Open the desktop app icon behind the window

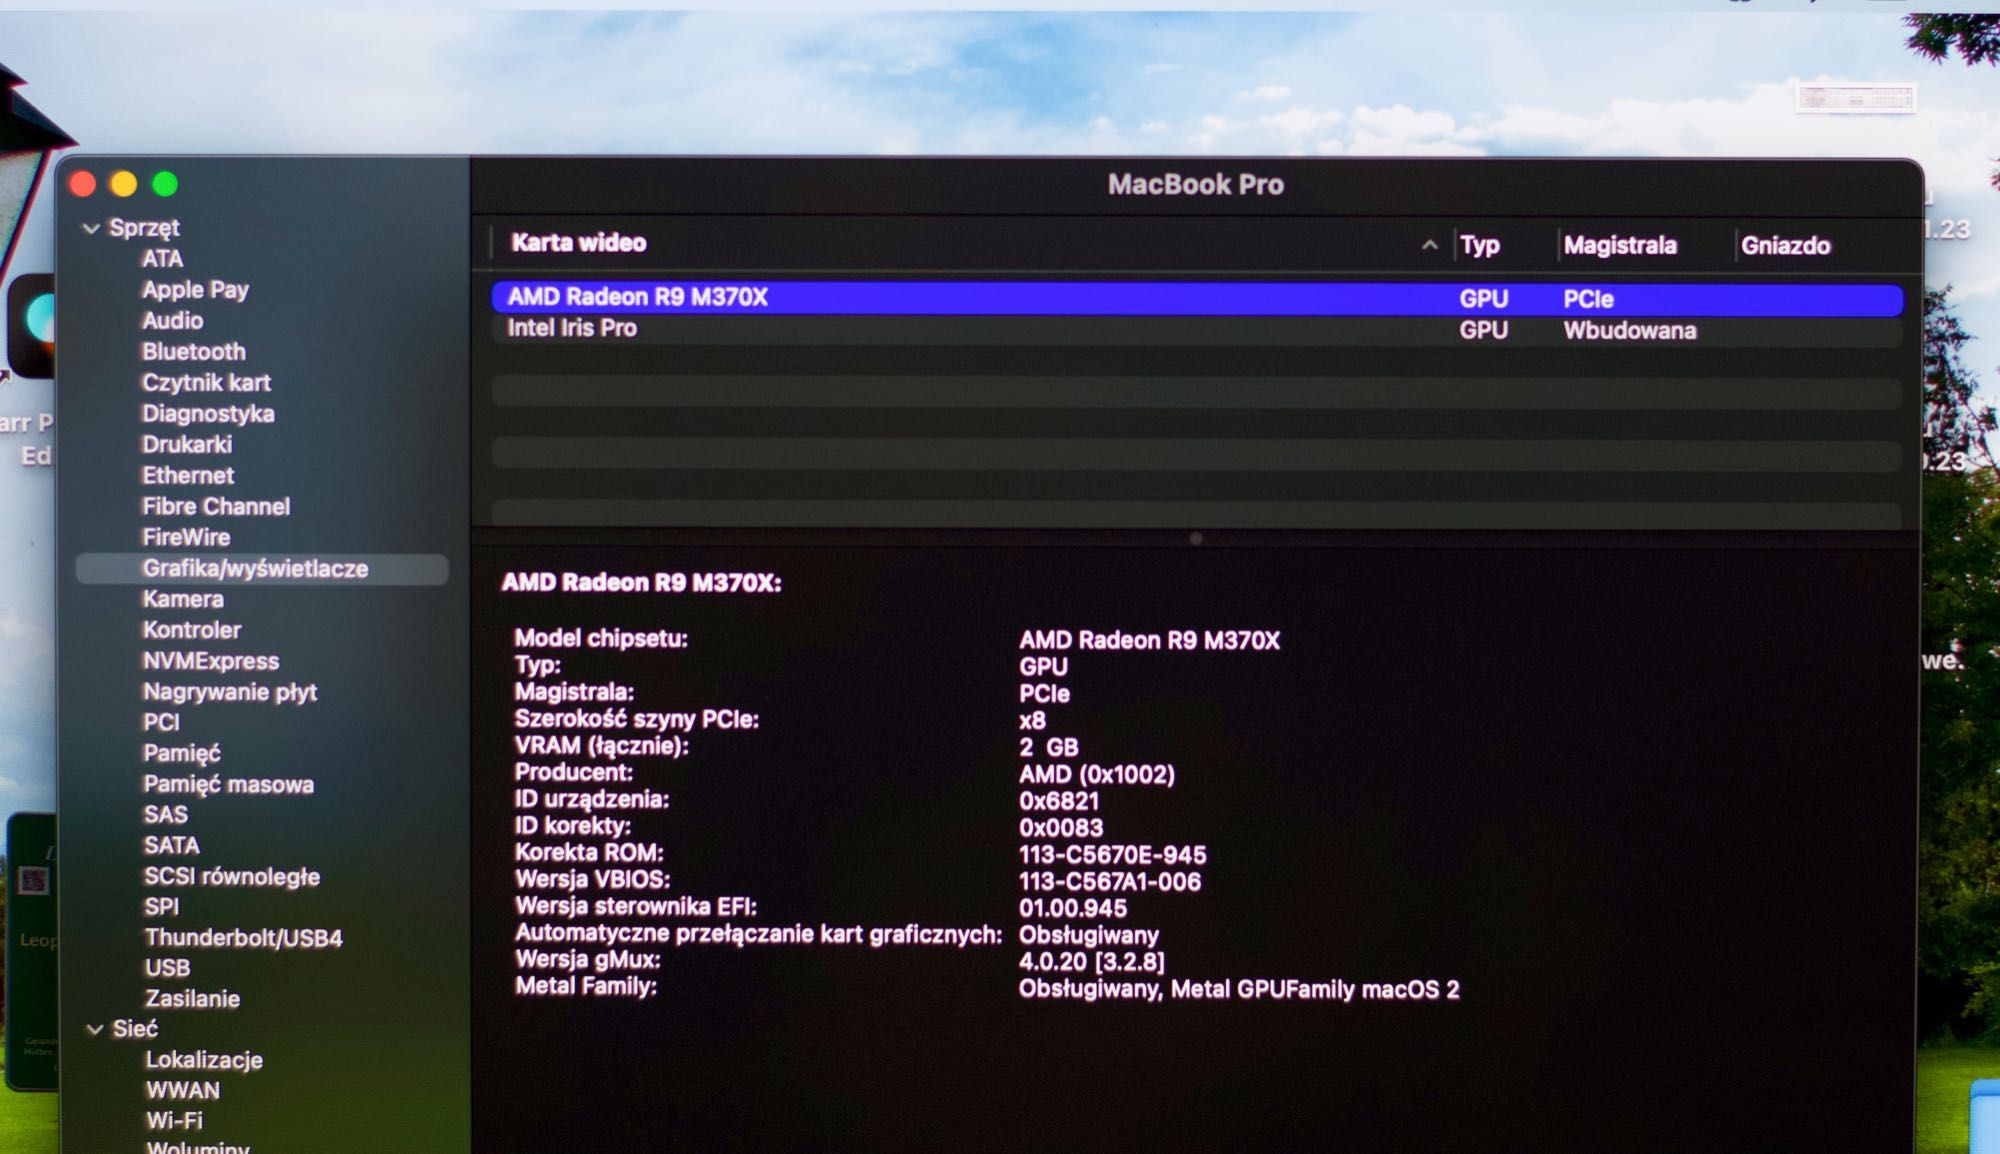33,325
